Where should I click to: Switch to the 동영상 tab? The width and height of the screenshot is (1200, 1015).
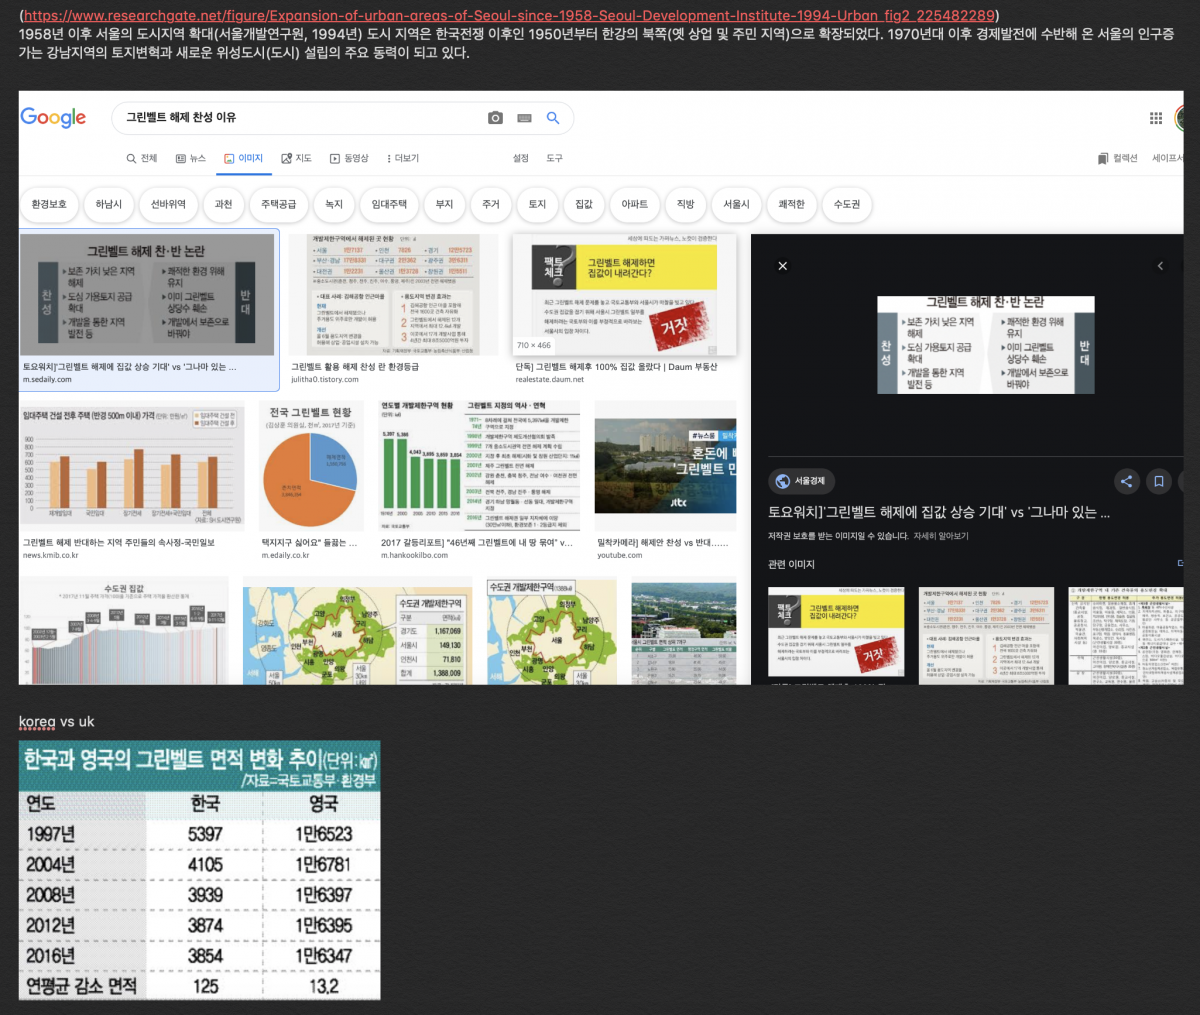[349, 158]
